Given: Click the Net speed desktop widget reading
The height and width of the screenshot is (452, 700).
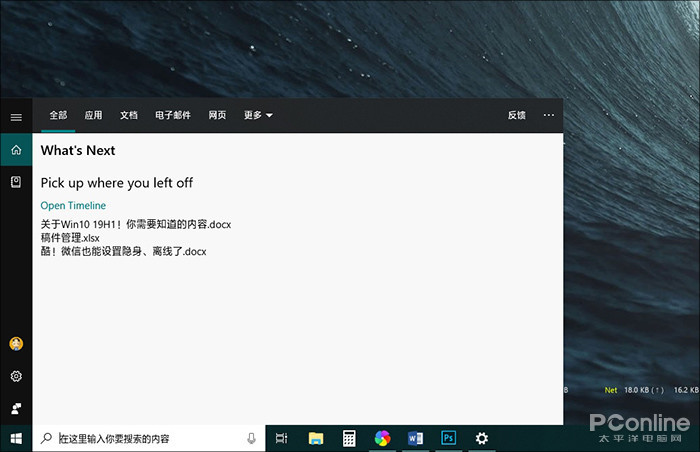Looking at the screenshot, I should [x=651, y=390].
